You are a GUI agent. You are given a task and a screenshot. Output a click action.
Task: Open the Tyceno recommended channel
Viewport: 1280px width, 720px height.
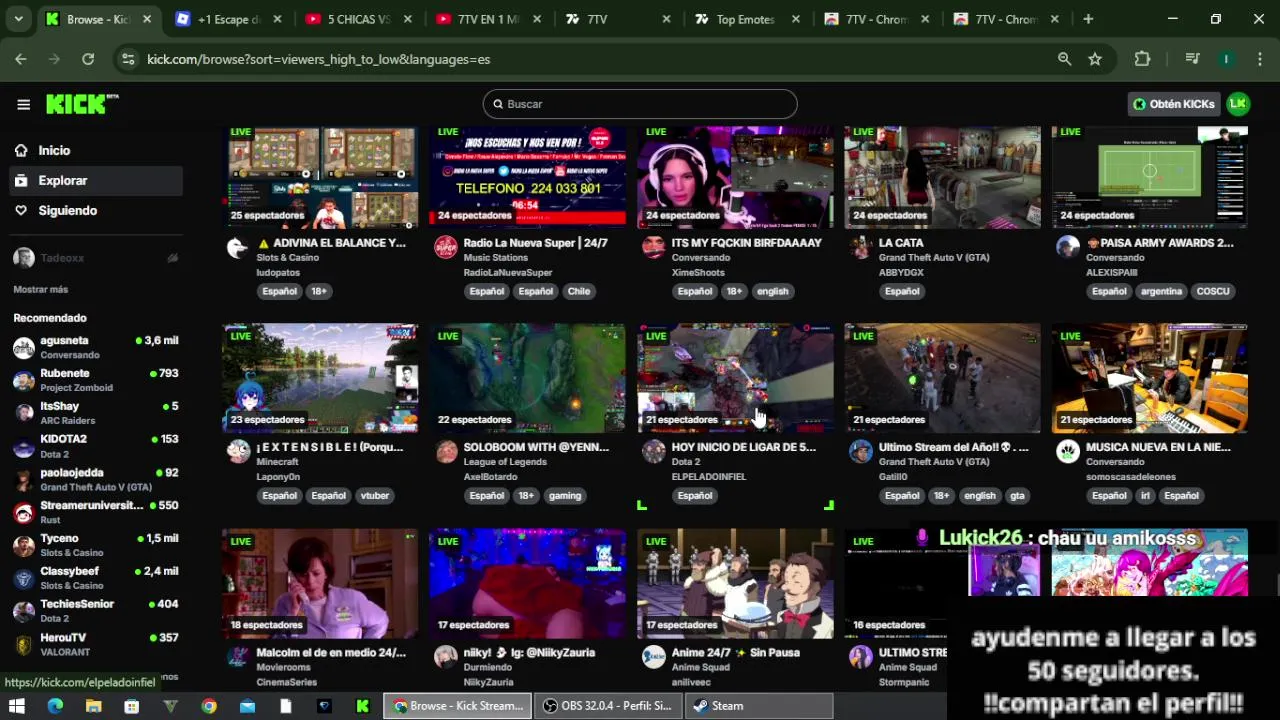pyautogui.click(x=95, y=545)
